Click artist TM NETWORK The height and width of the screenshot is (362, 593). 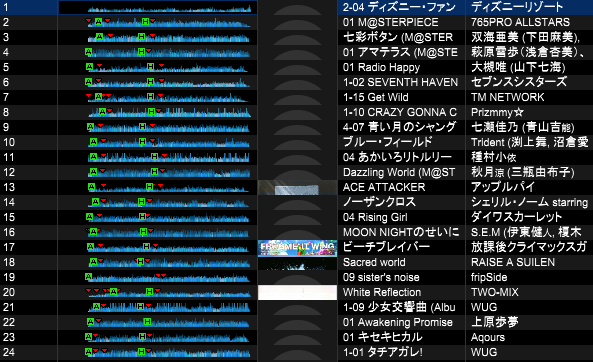(507, 97)
